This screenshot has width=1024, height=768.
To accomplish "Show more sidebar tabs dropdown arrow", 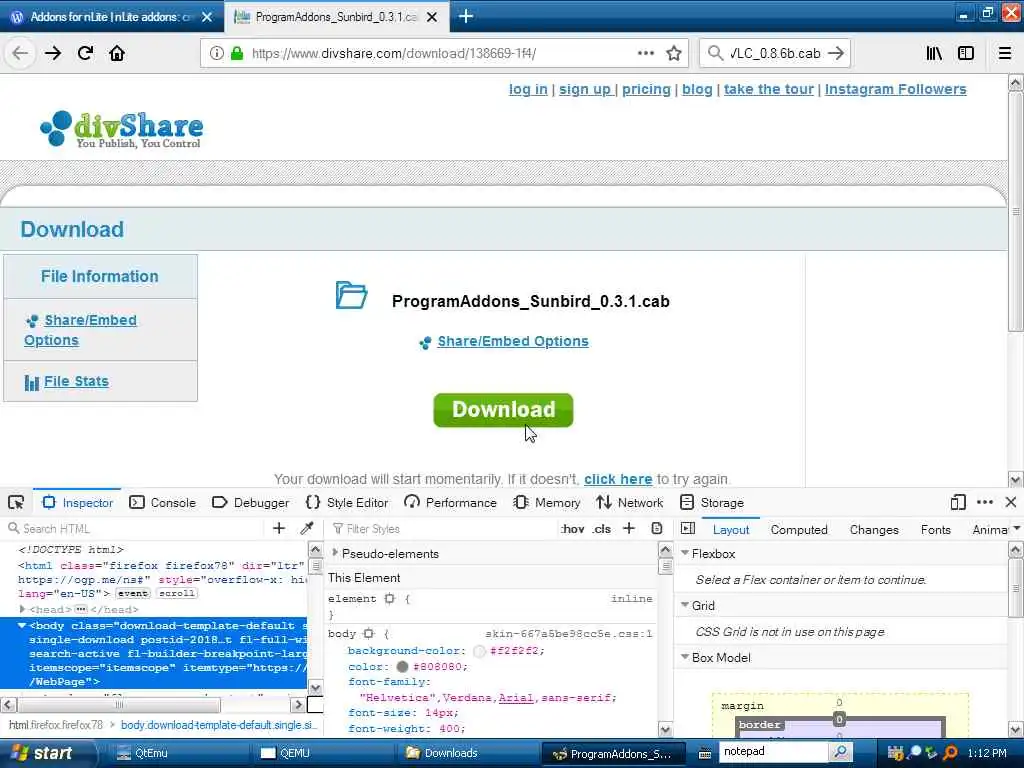I will [x=1016, y=528].
